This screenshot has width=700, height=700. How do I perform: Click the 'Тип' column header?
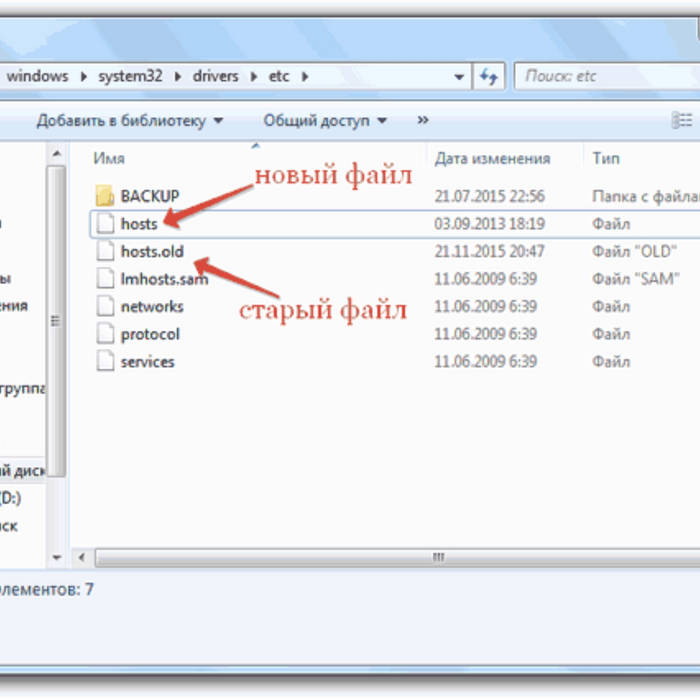point(606,158)
